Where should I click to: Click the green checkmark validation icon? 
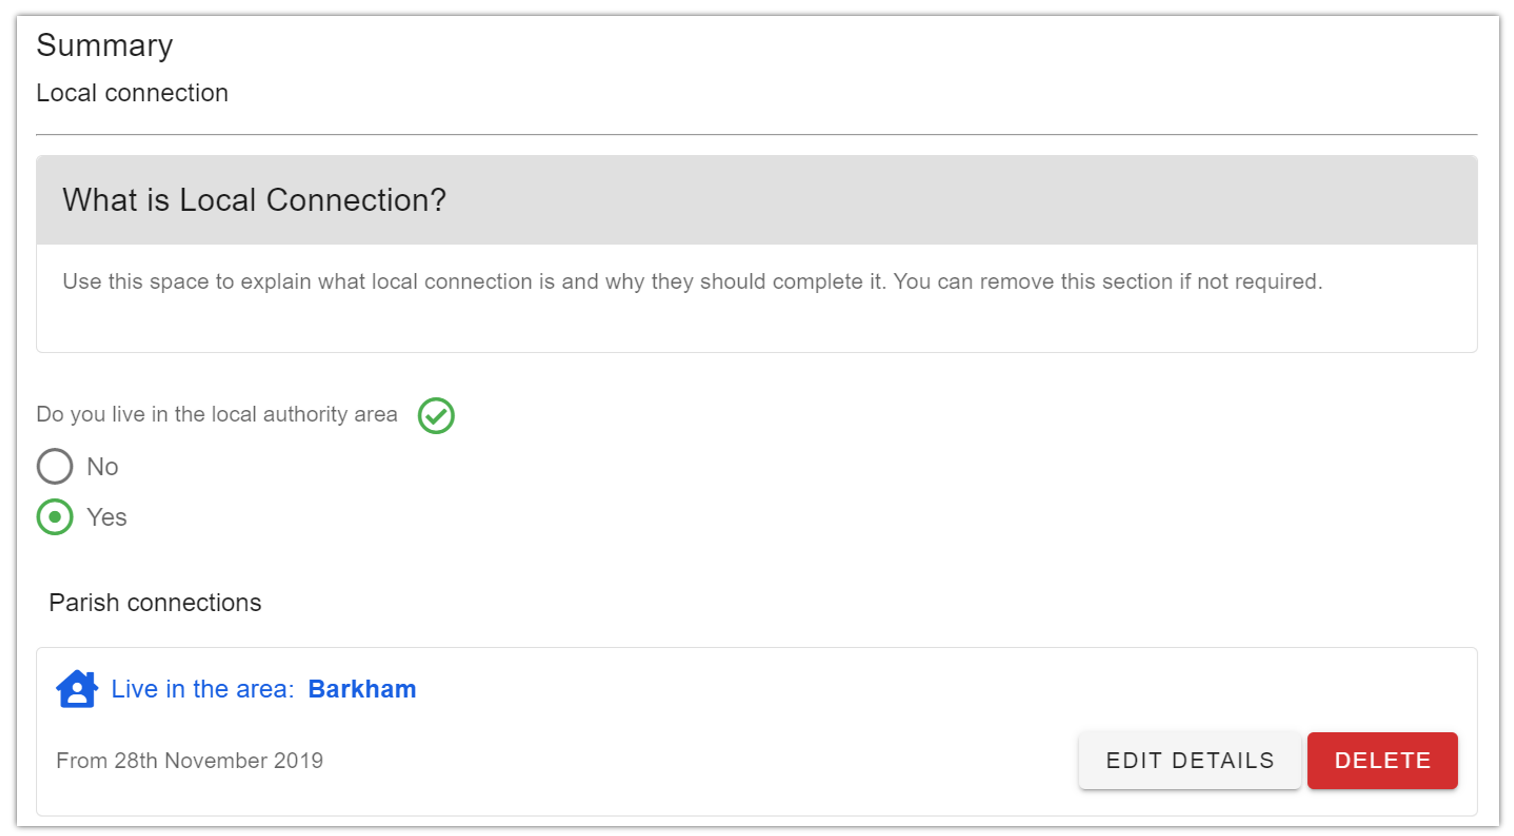(436, 415)
